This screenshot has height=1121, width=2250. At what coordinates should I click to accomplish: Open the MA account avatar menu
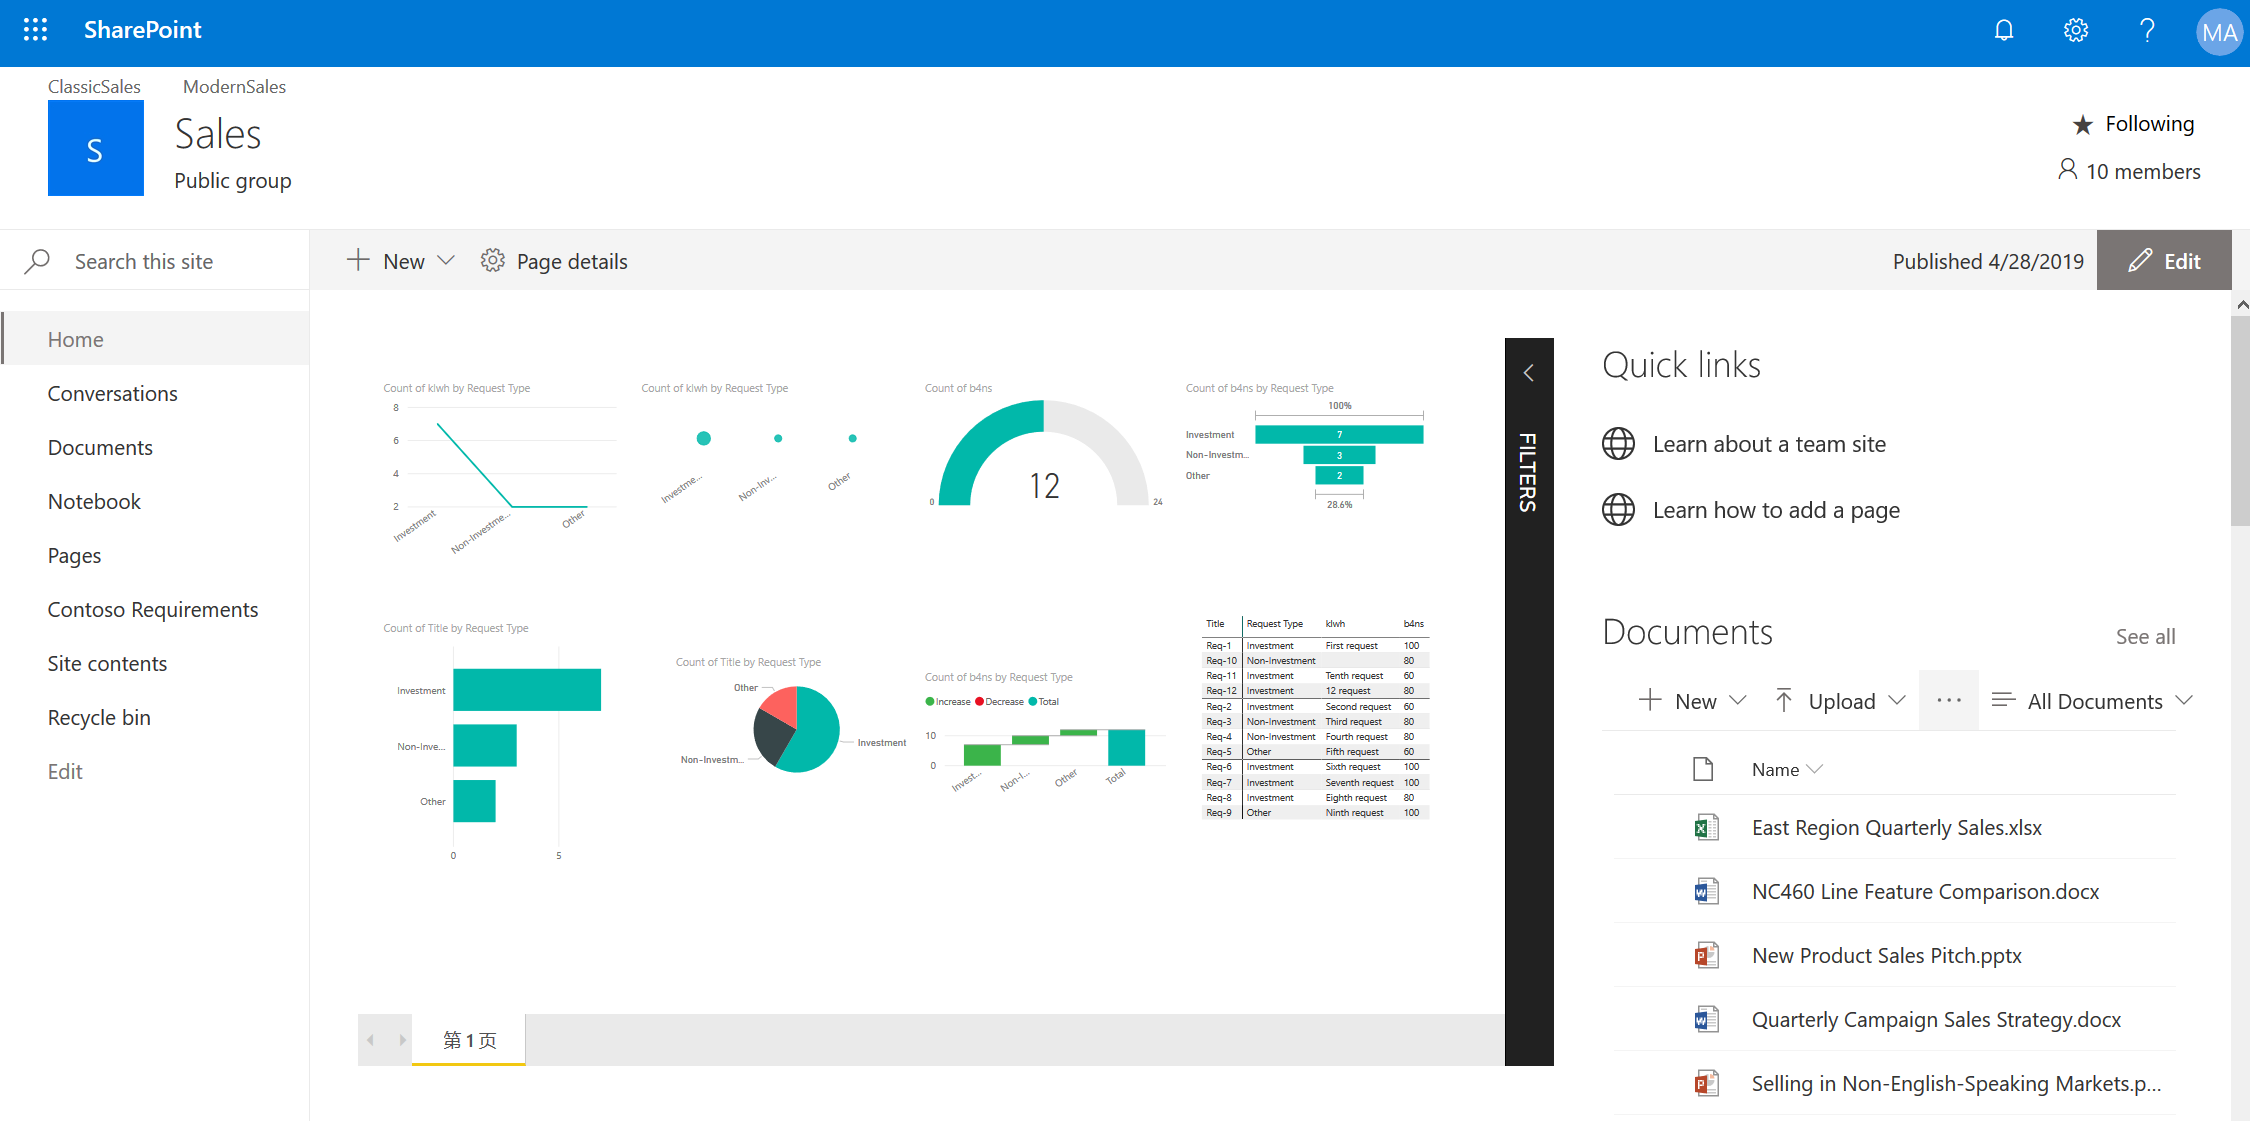pos(2218,31)
